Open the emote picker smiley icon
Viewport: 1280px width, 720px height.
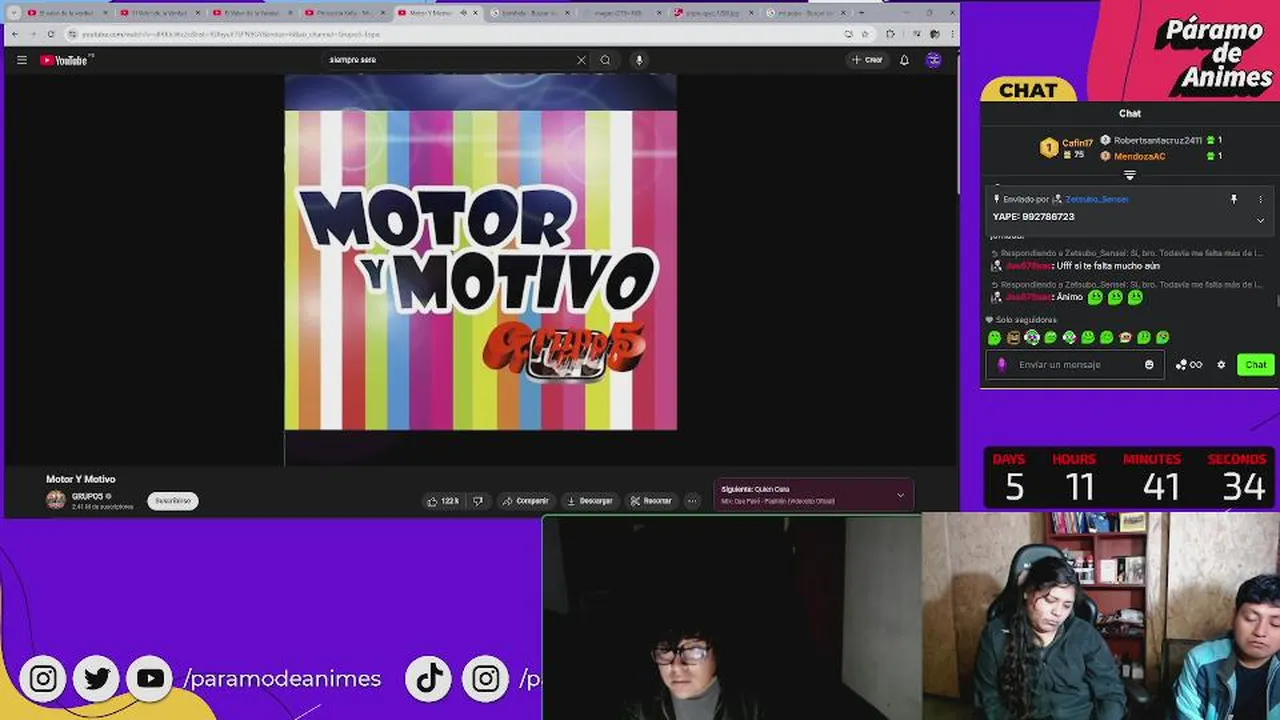(1149, 365)
